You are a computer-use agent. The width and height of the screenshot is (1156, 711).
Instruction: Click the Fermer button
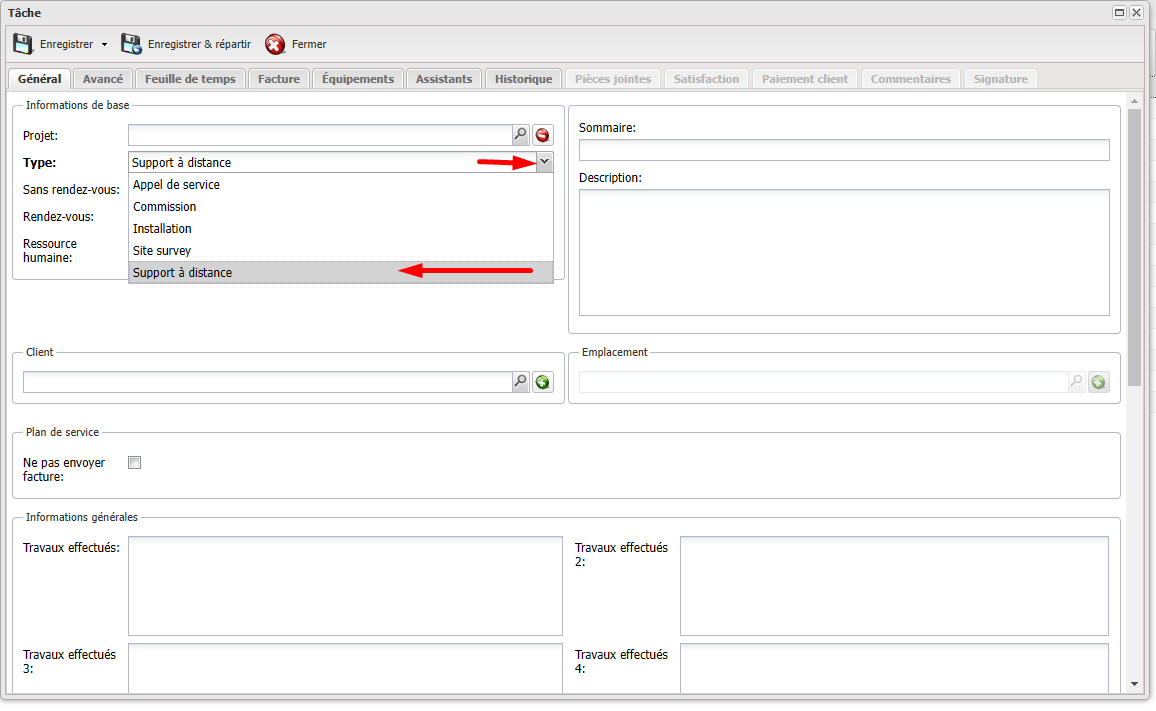[296, 44]
